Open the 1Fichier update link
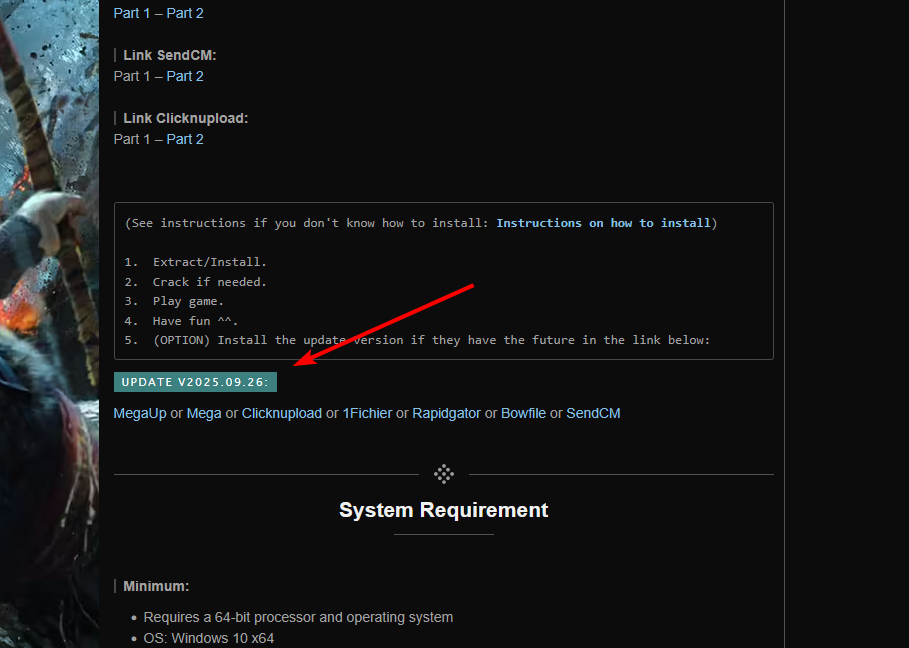Image resolution: width=909 pixels, height=648 pixels. [x=367, y=413]
